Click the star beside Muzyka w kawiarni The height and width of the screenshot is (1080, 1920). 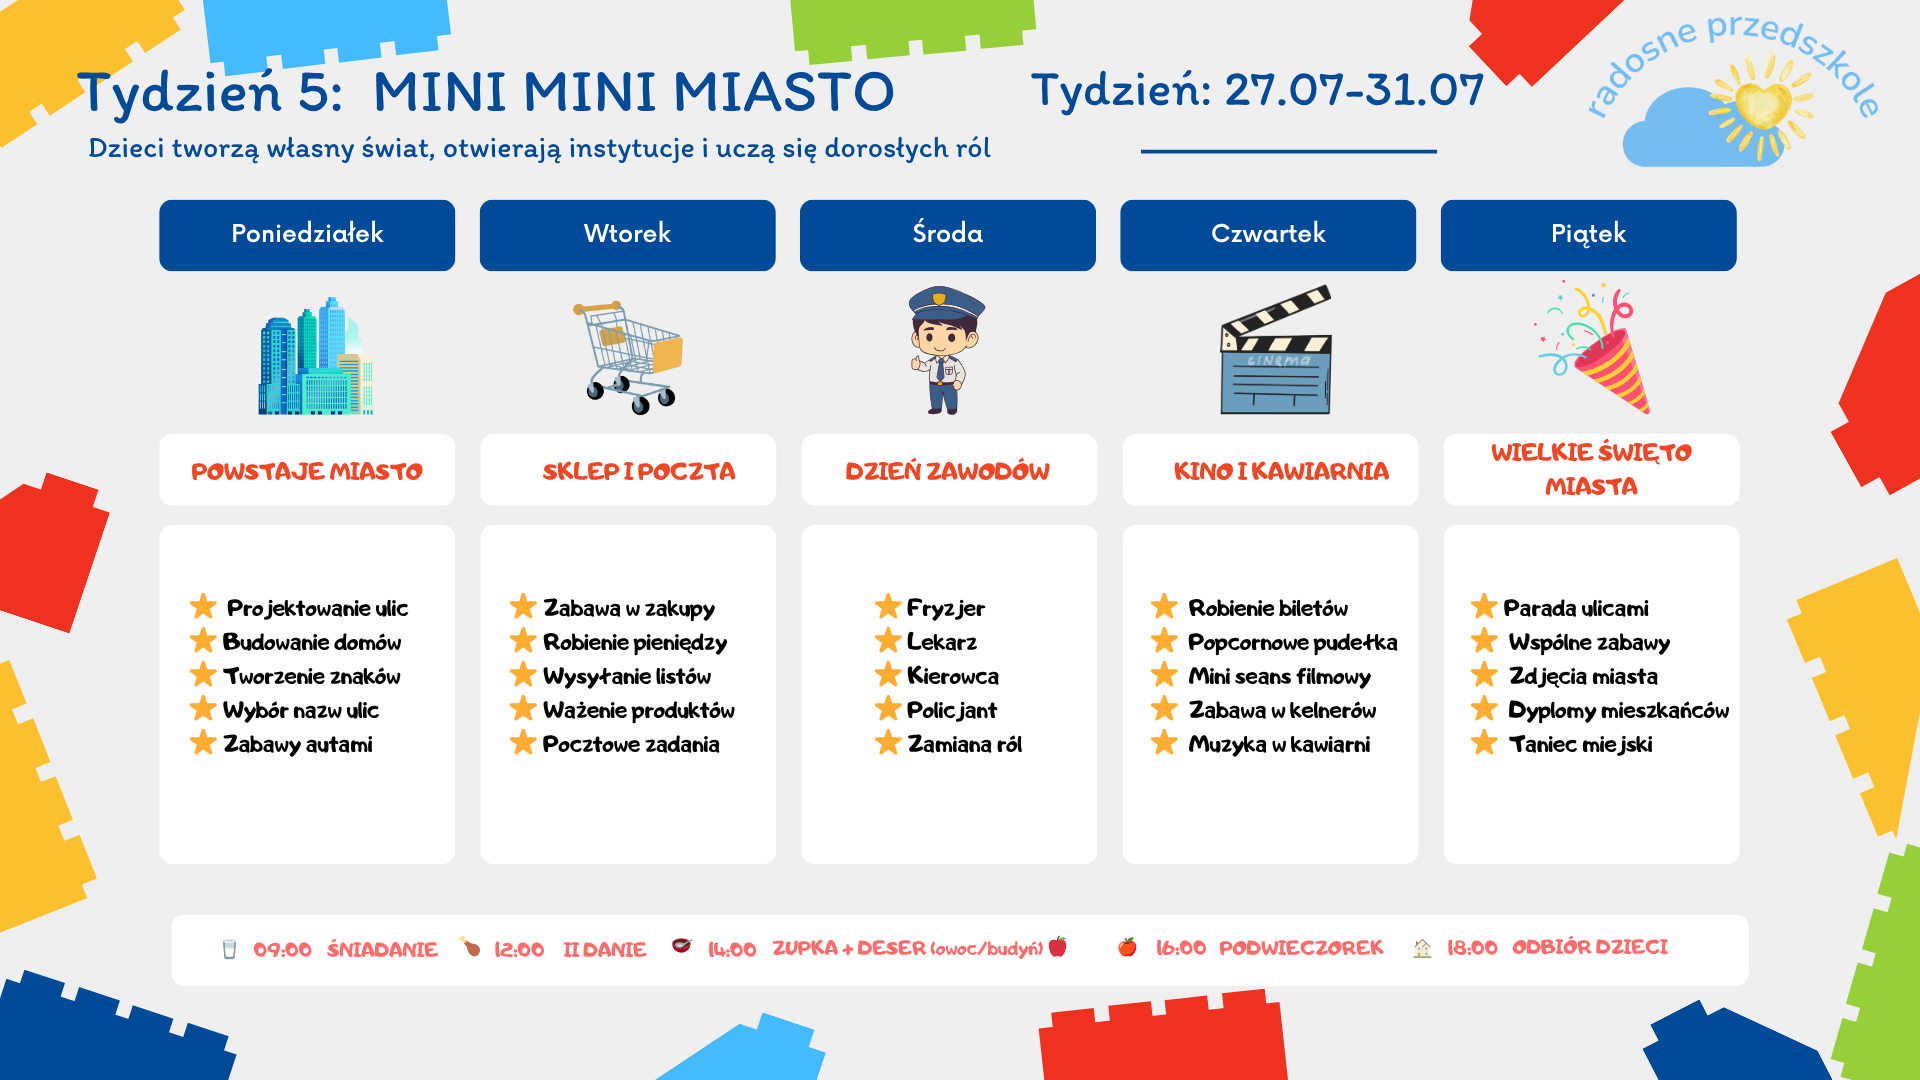(x=1164, y=742)
